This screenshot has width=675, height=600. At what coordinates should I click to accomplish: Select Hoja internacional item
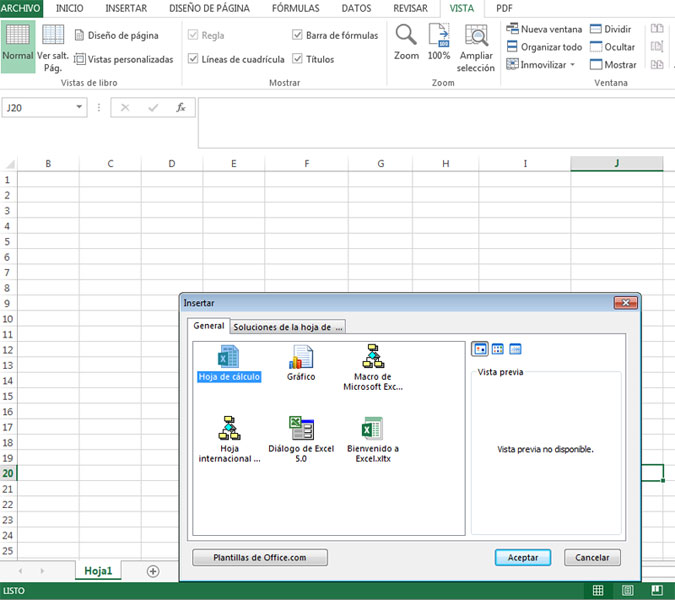(x=229, y=439)
